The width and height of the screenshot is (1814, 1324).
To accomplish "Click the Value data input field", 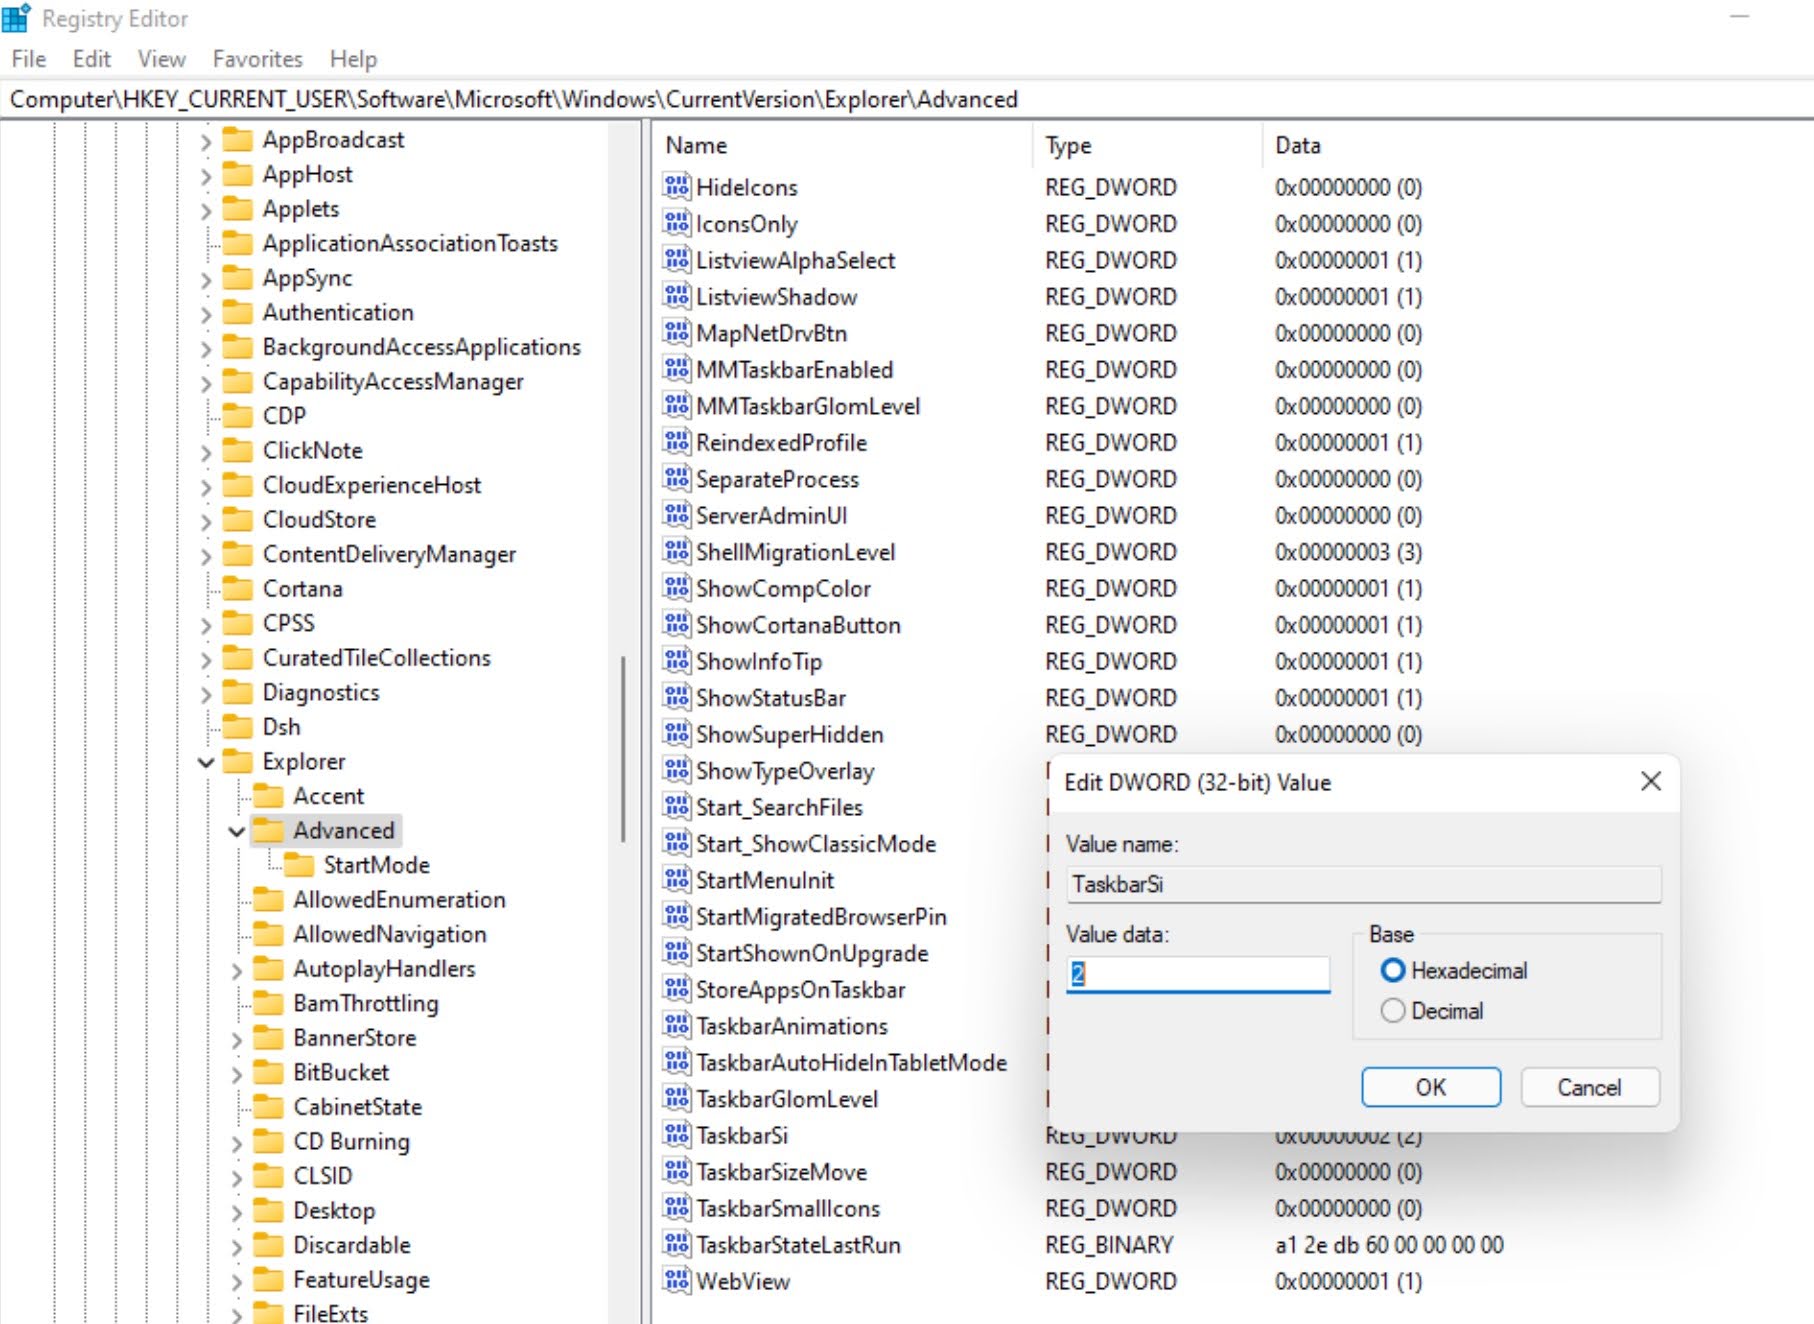I will [x=1197, y=974].
